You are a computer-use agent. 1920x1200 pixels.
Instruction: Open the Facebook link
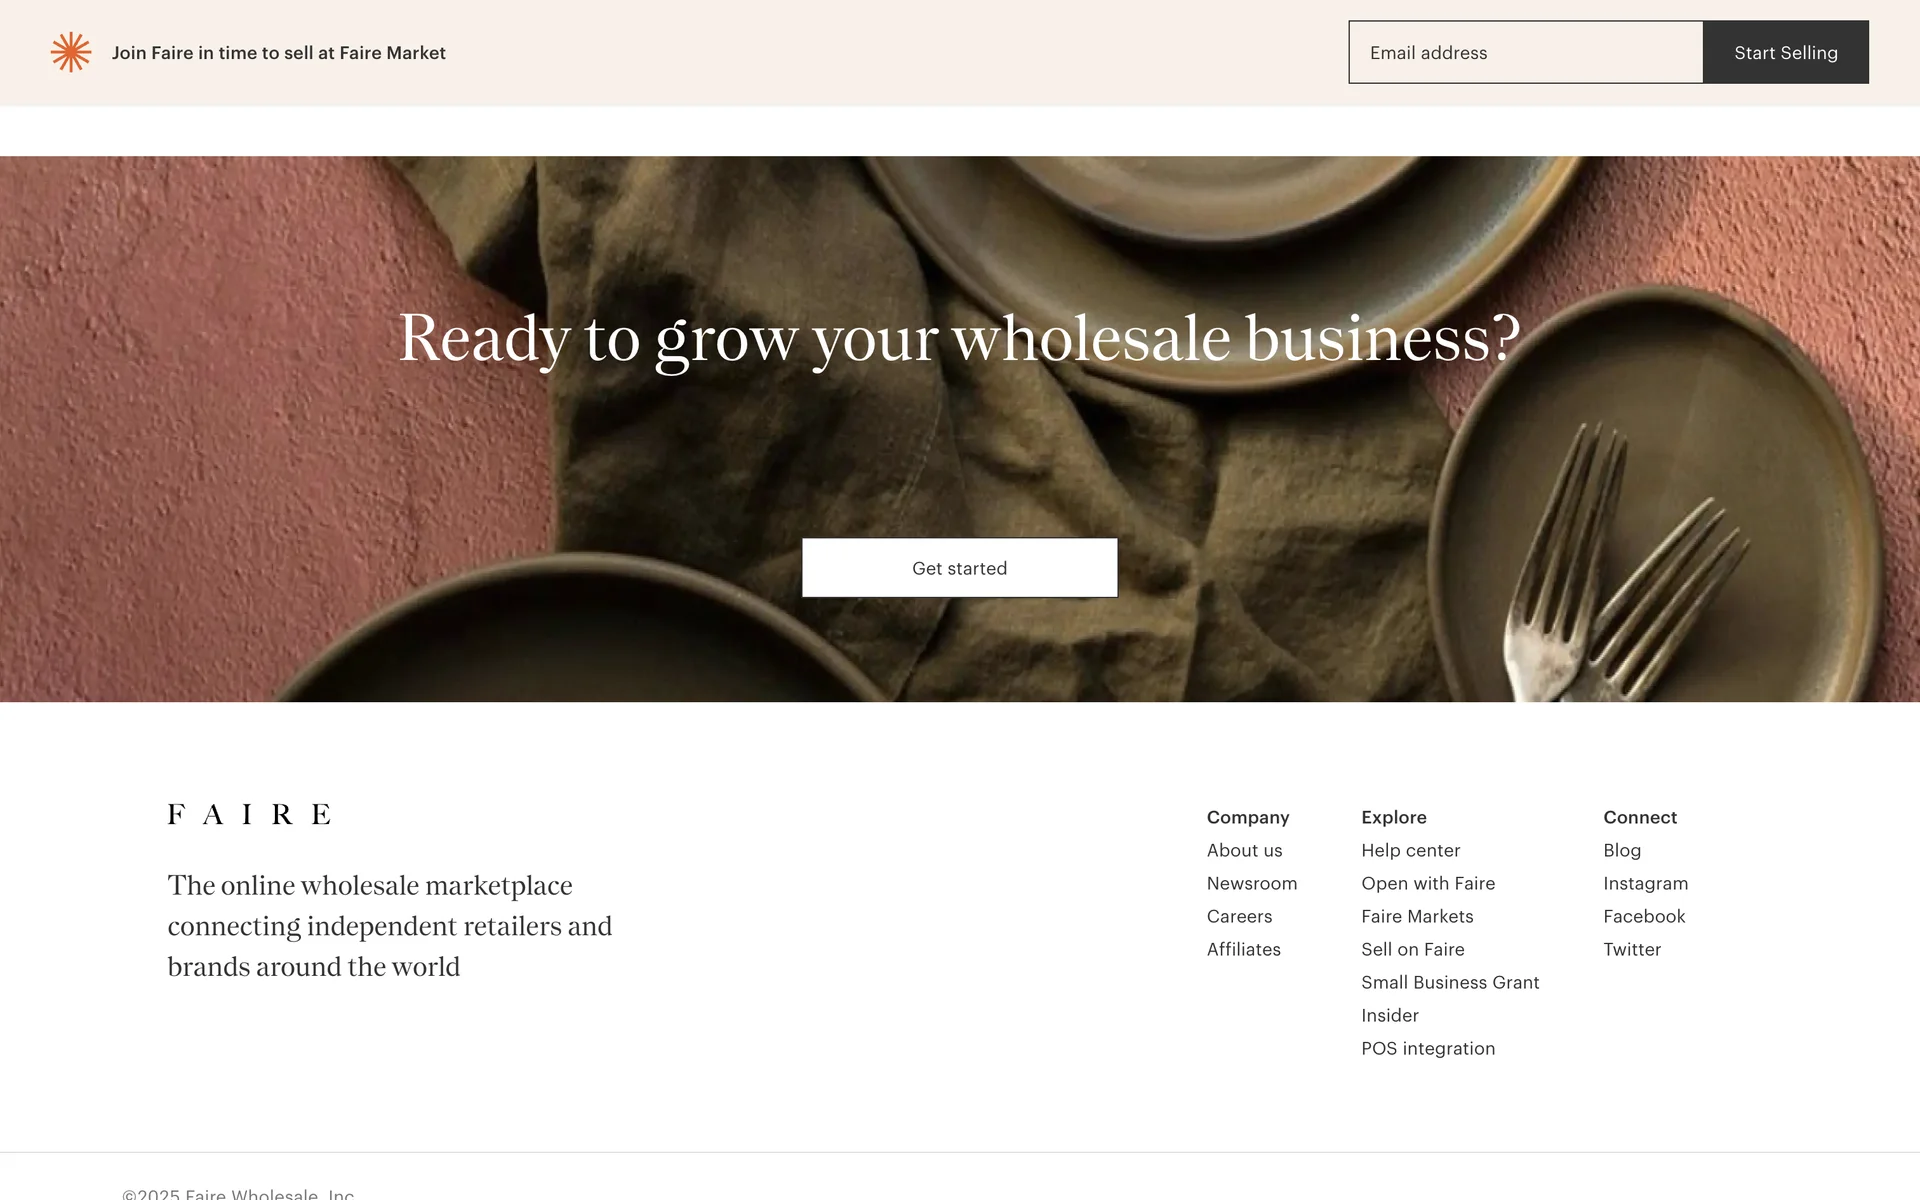pos(1644,916)
